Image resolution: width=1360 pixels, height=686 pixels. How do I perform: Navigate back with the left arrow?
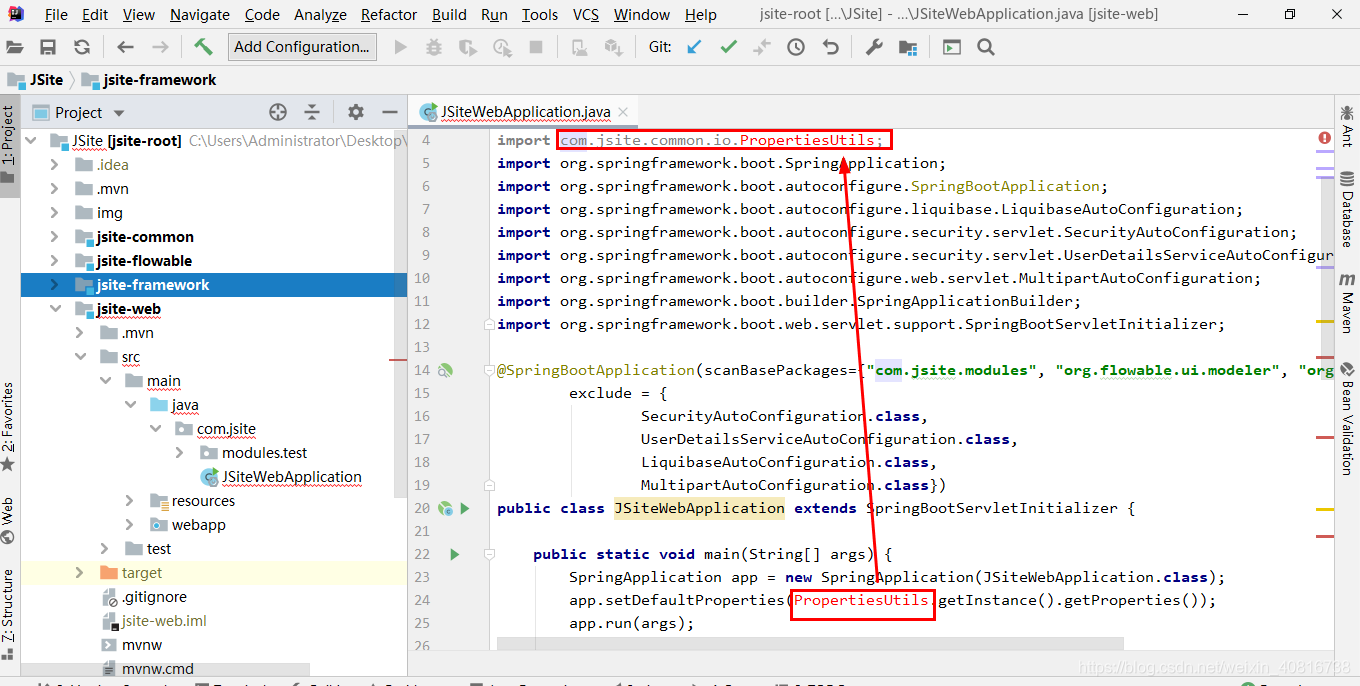pyautogui.click(x=125, y=47)
